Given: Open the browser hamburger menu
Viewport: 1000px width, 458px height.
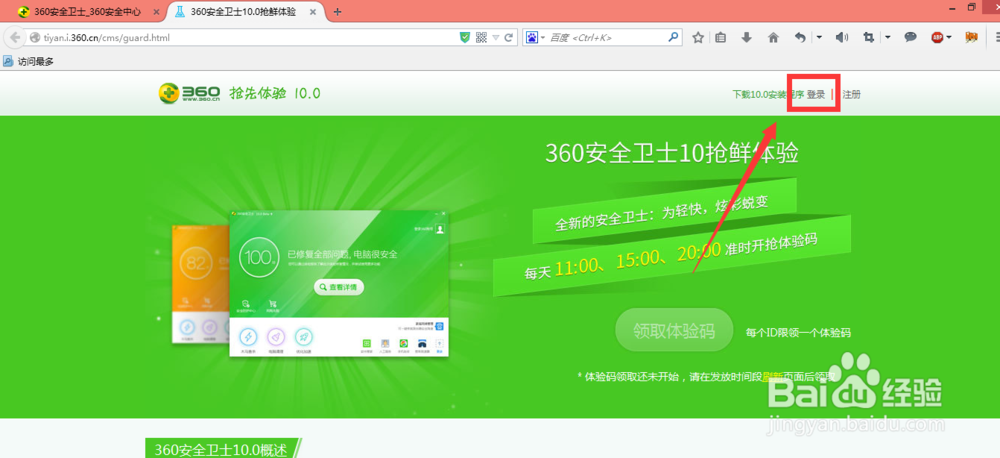Looking at the screenshot, I should pyautogui.click(x=996, y=38).
